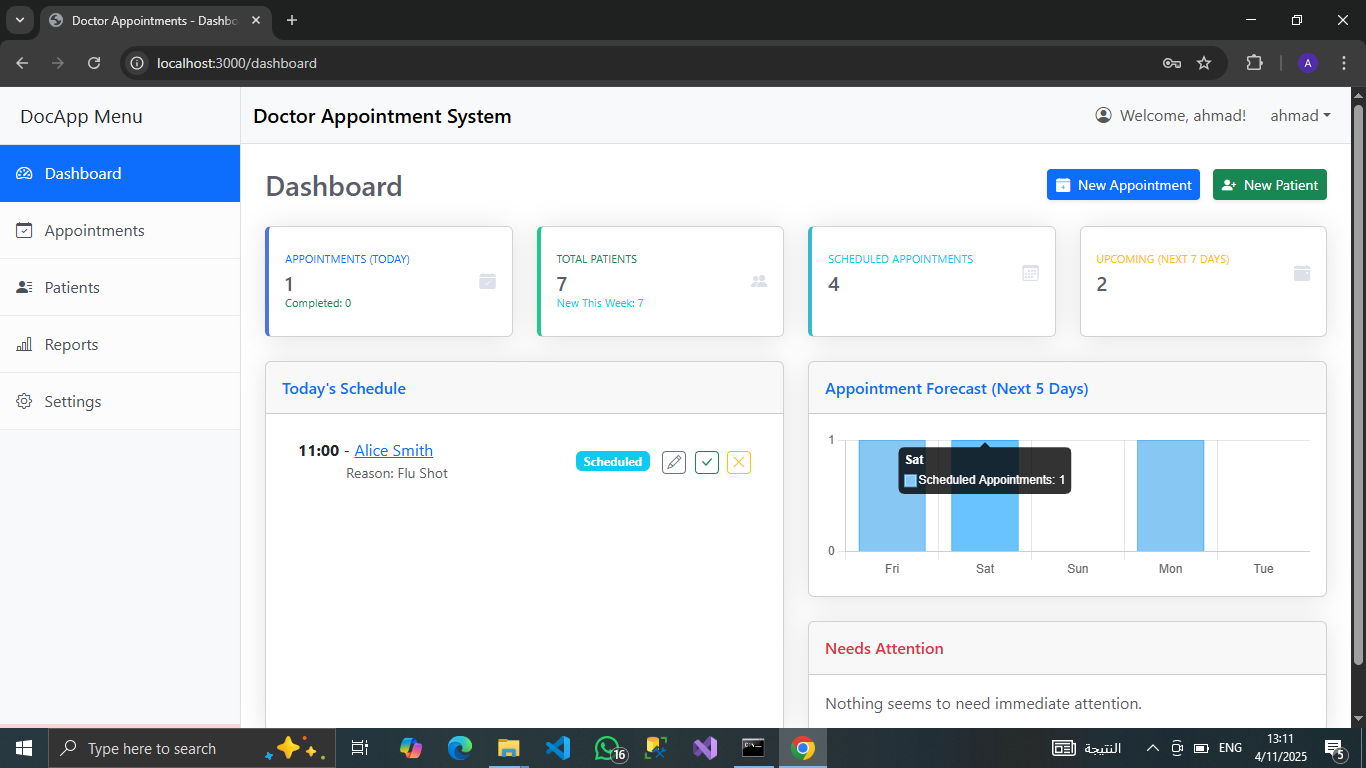This screenshot has height=768, width=1366.
Task: Open Settings from the sidebar
Action: [120, 401]
